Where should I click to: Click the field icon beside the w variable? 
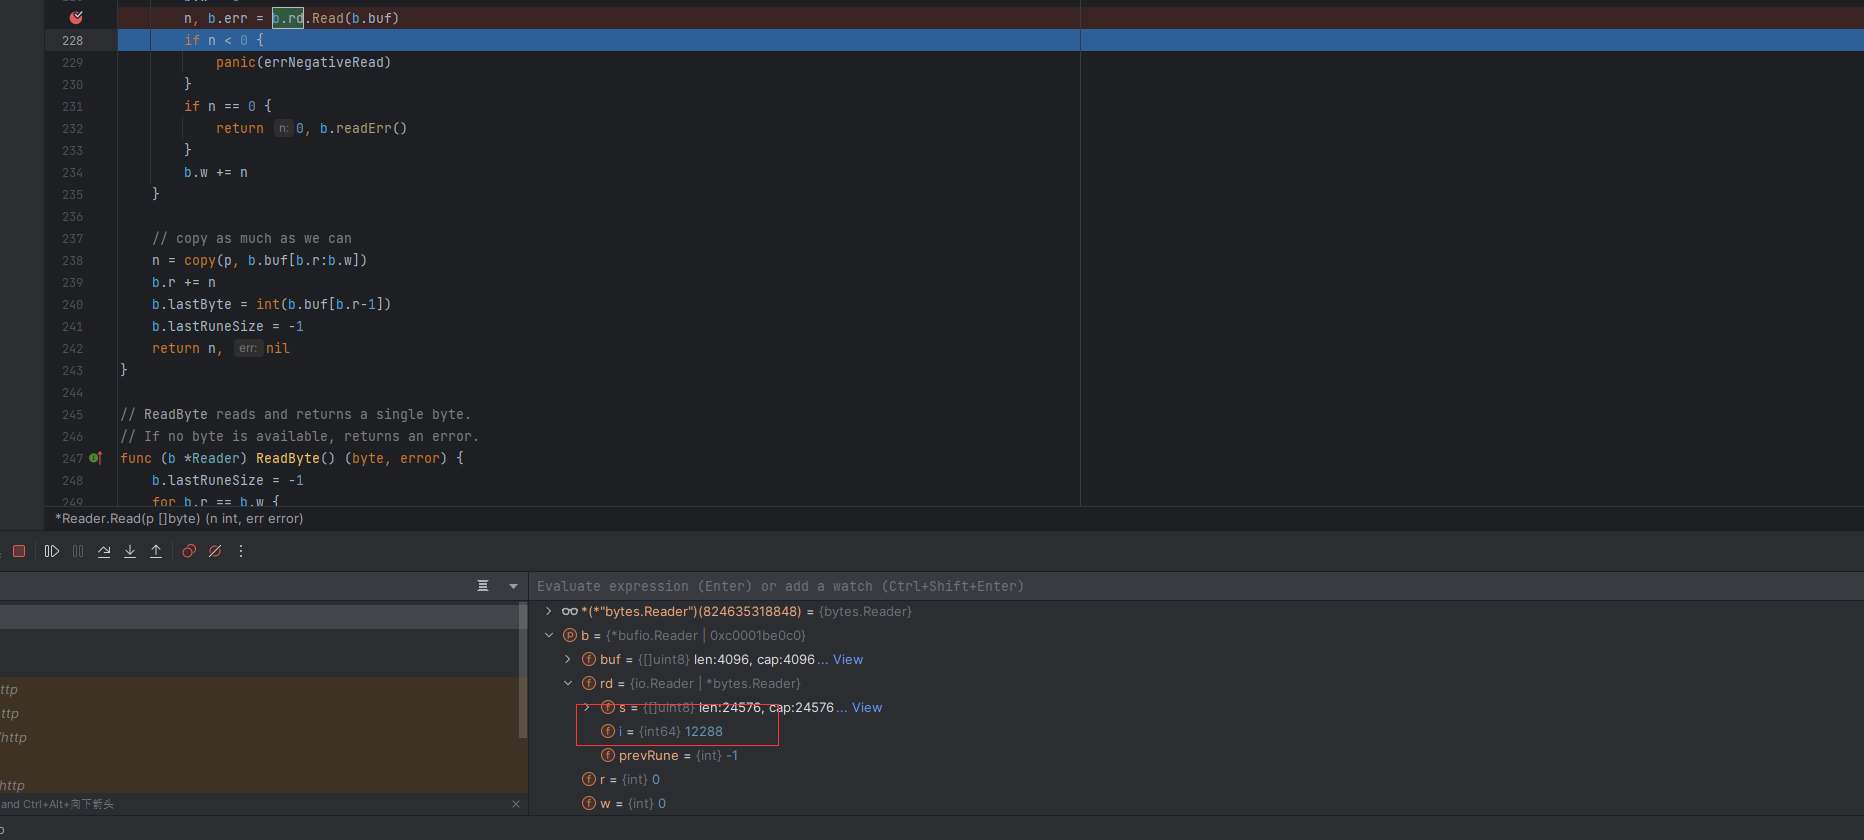[589, 803]
